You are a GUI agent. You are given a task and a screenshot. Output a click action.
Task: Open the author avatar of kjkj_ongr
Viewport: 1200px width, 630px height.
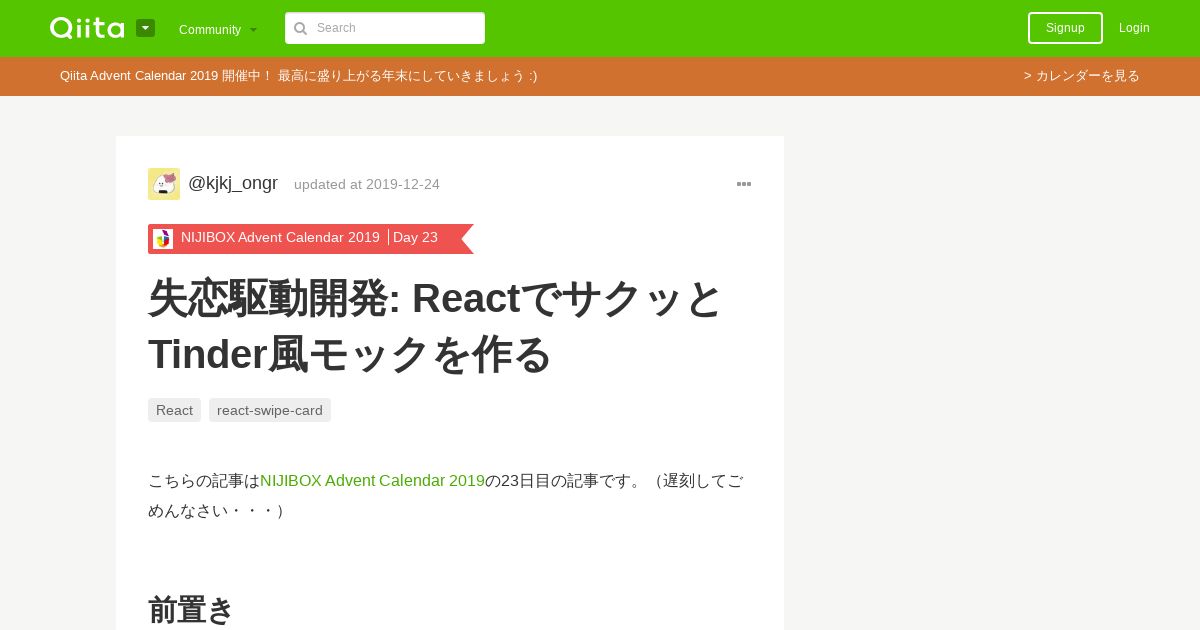[164, 184]
